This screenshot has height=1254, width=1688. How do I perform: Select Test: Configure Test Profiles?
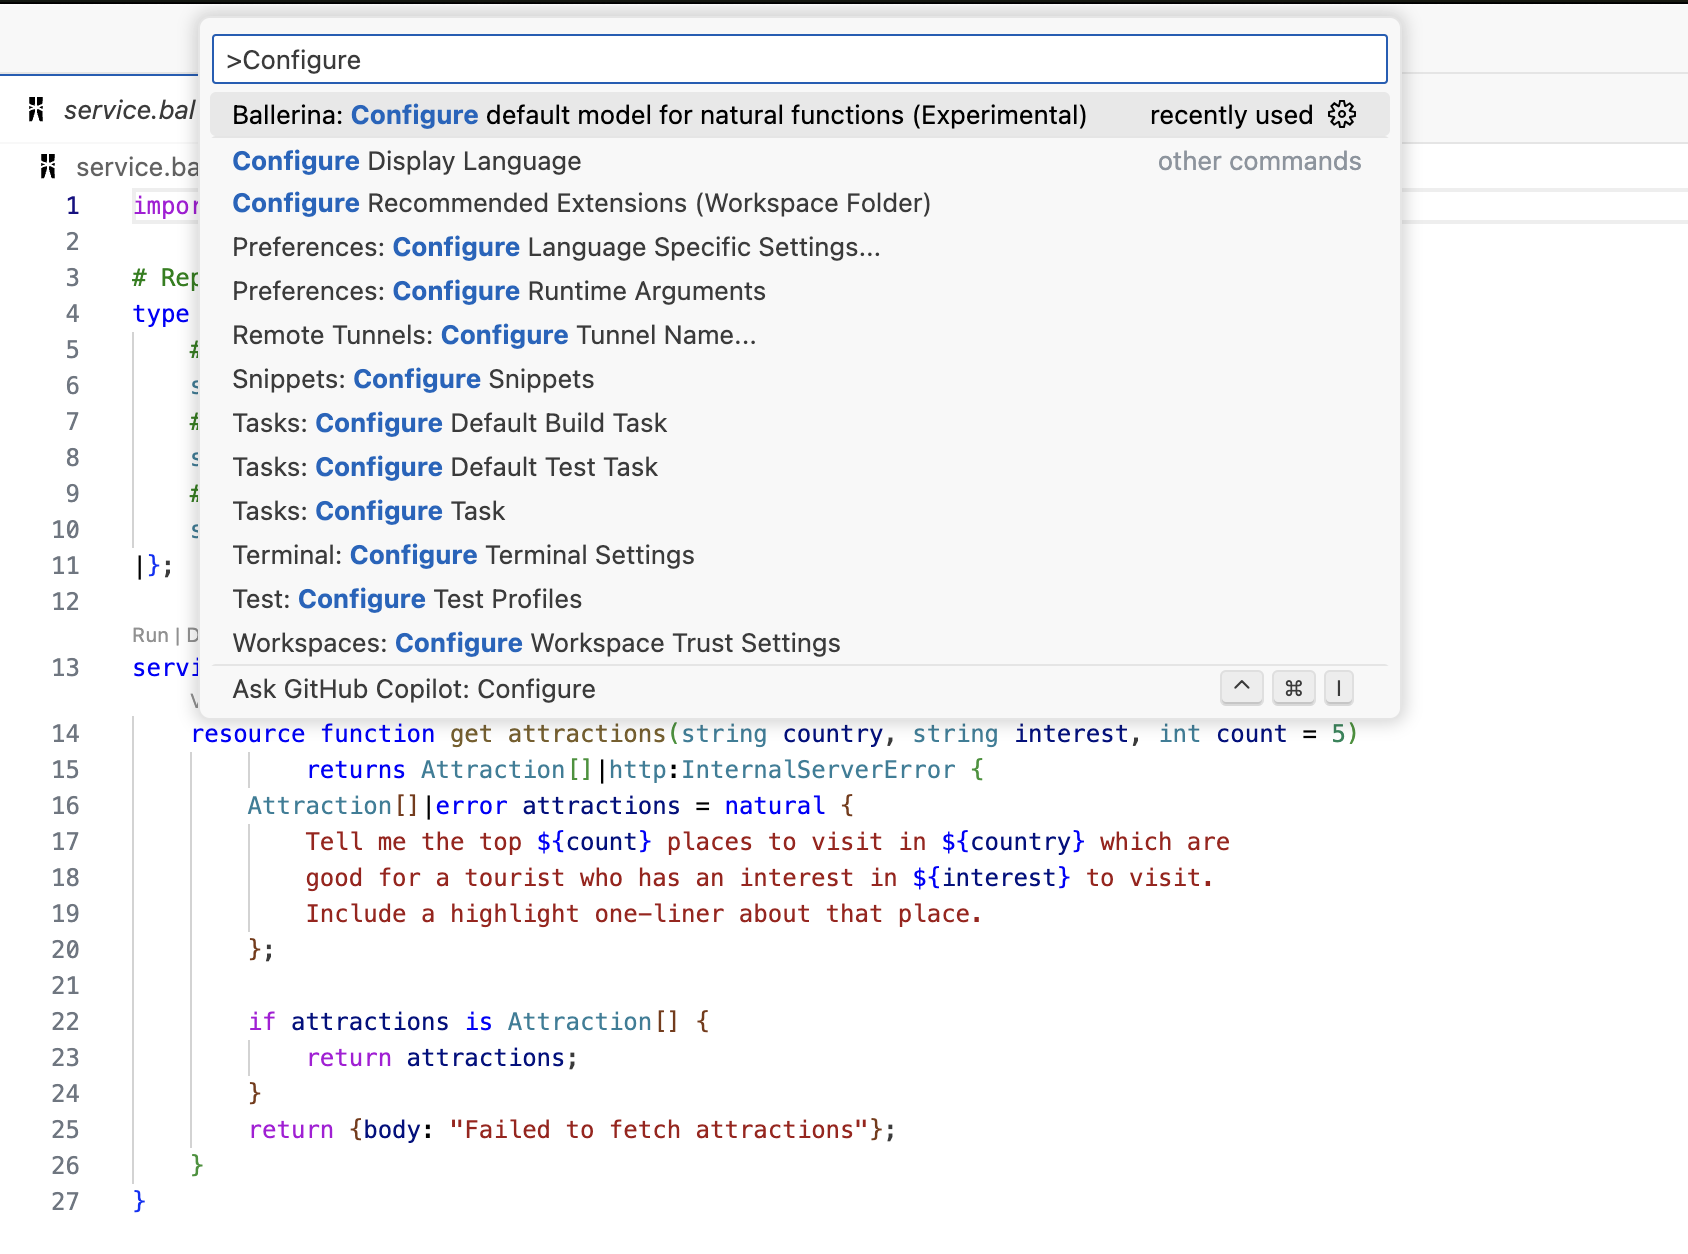click(x=799, y=599)
